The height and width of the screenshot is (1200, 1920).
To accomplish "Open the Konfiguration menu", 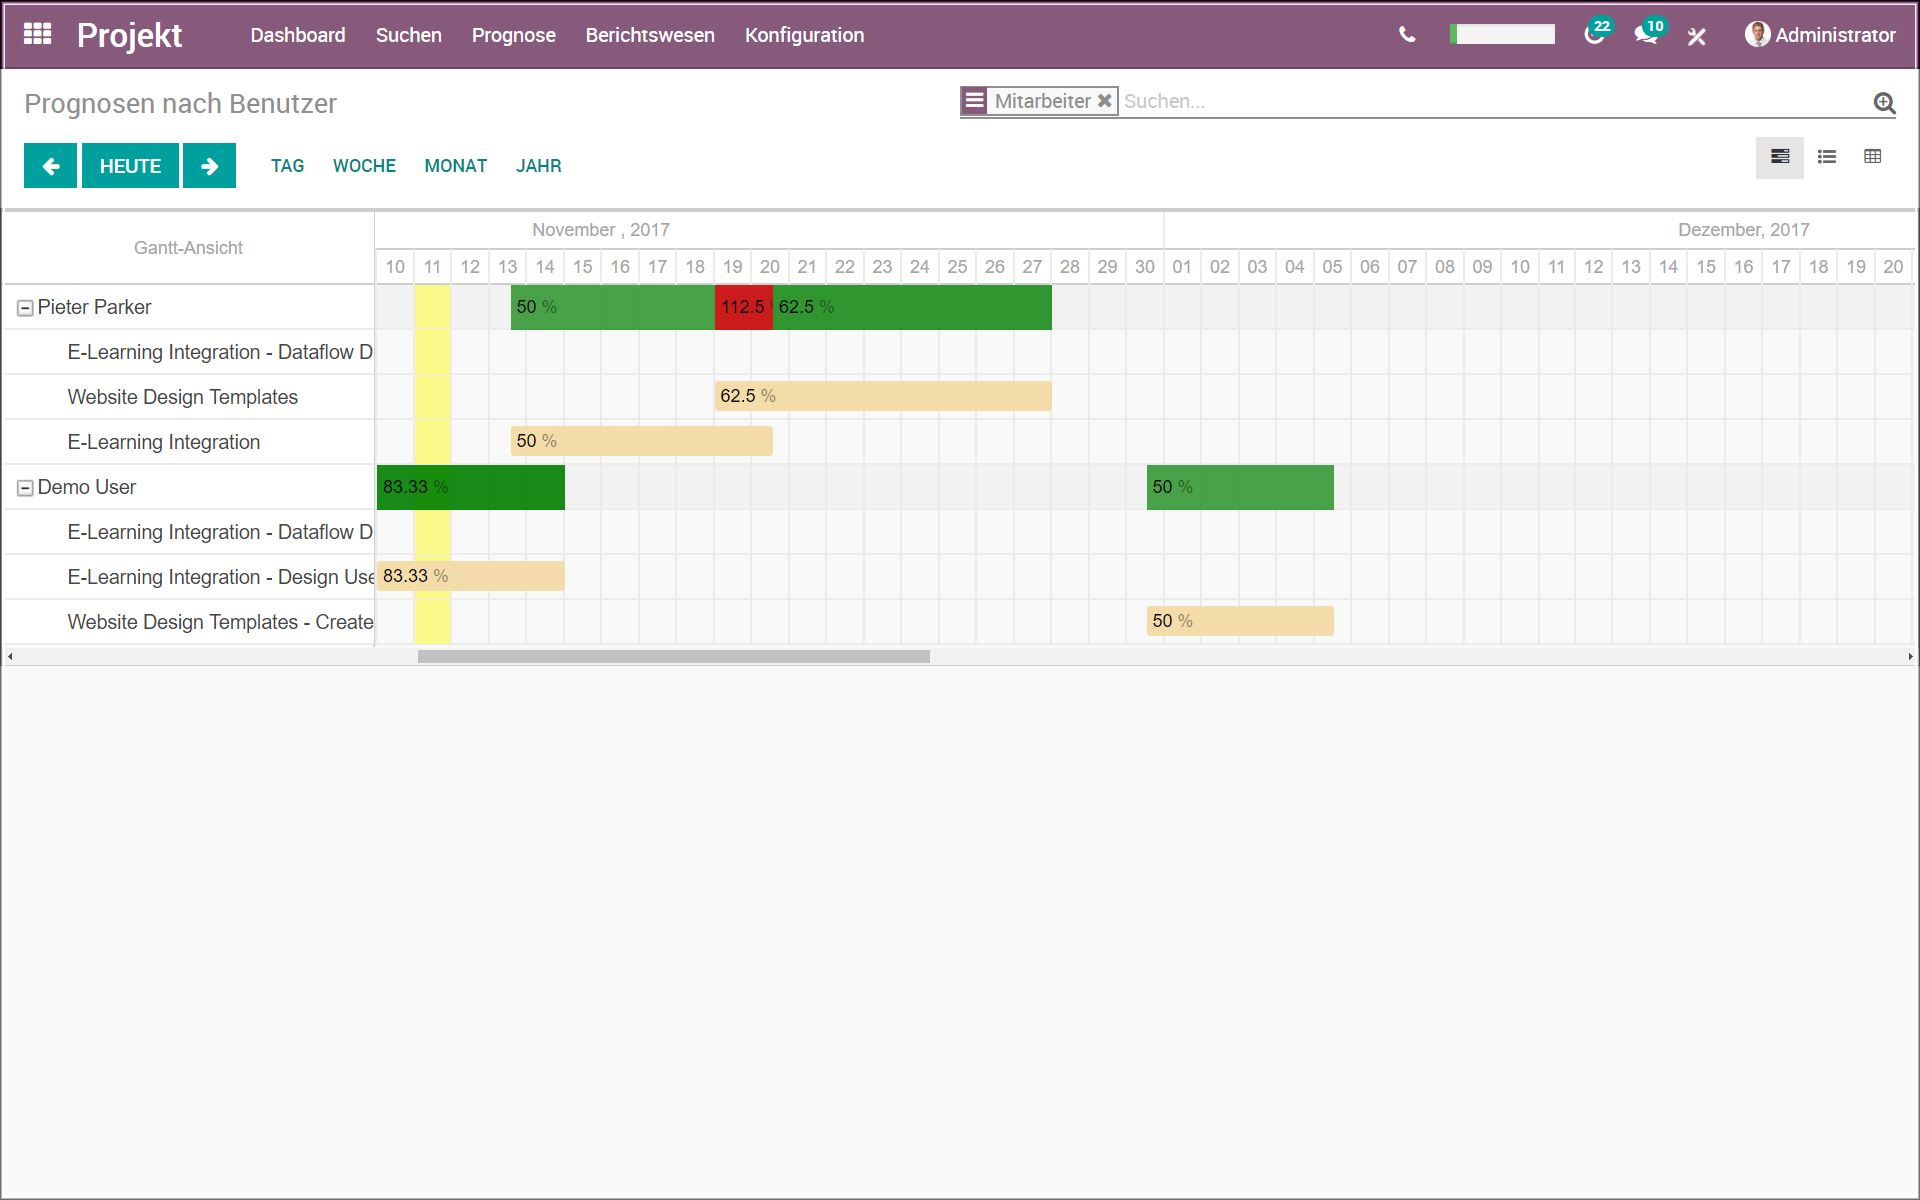I will 804,35.
